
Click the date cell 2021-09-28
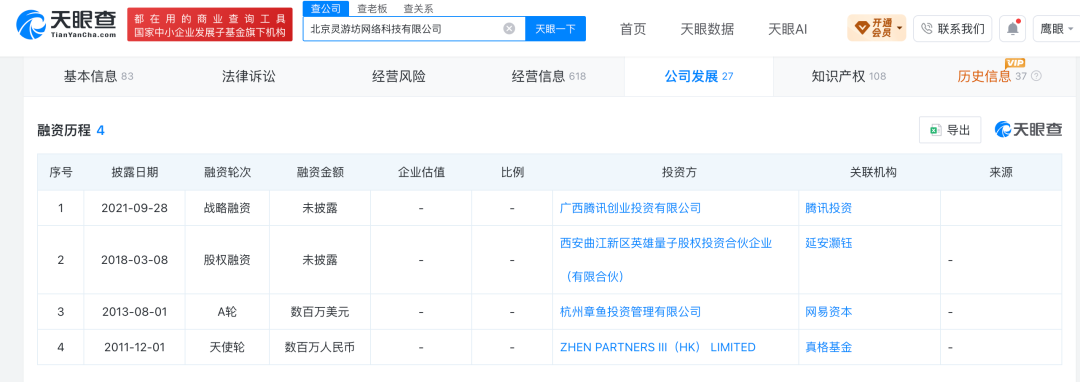point(134,208)
